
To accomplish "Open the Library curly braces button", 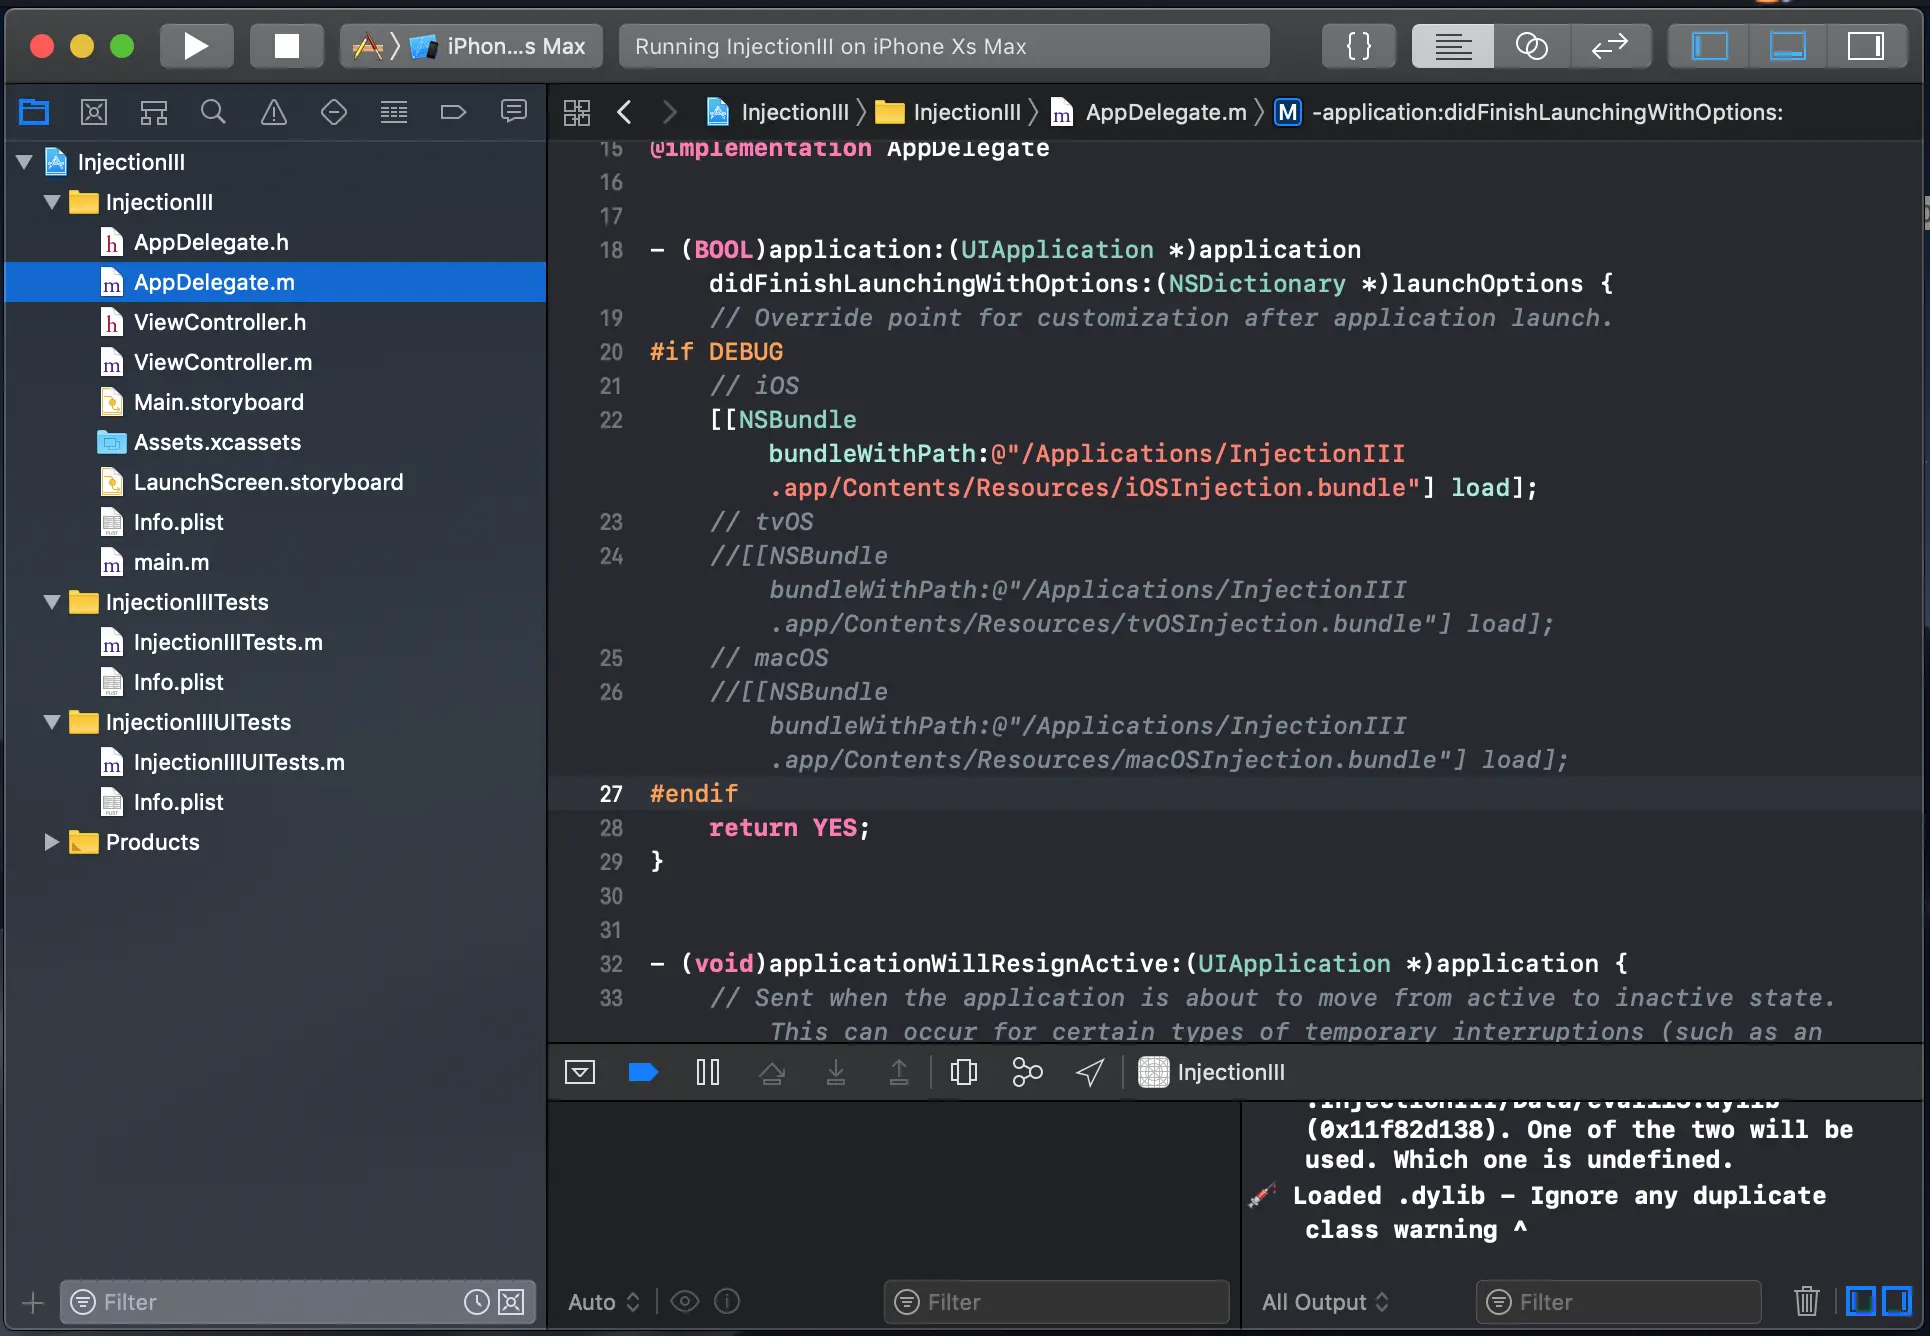I will [1358, 46].
